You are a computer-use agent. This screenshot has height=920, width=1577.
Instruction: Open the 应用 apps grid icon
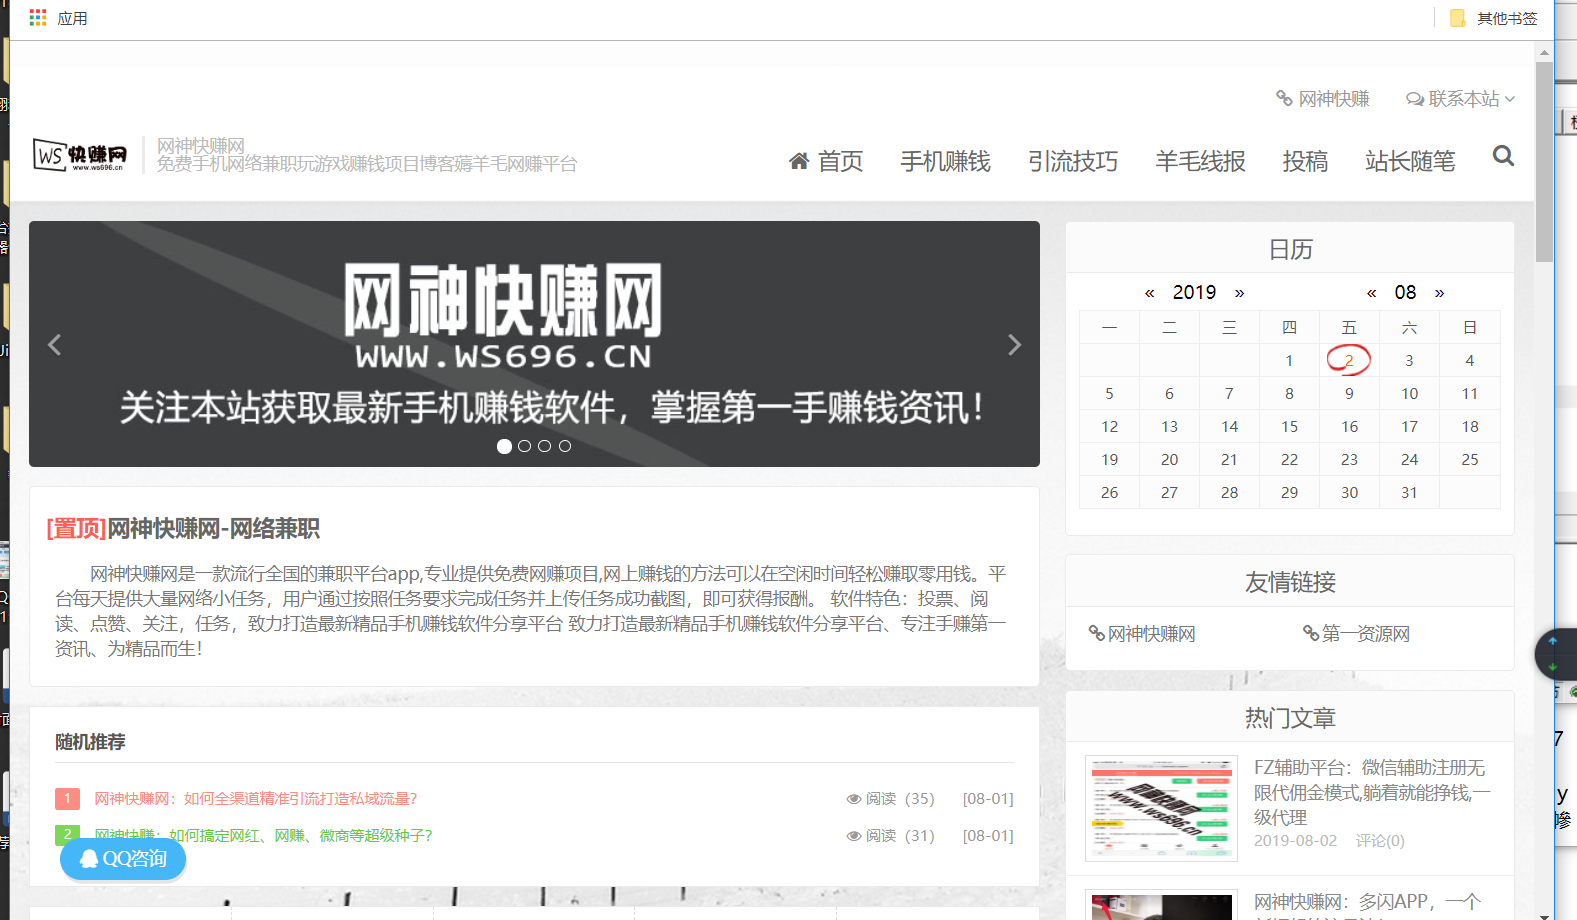click(x=38, y=18)
